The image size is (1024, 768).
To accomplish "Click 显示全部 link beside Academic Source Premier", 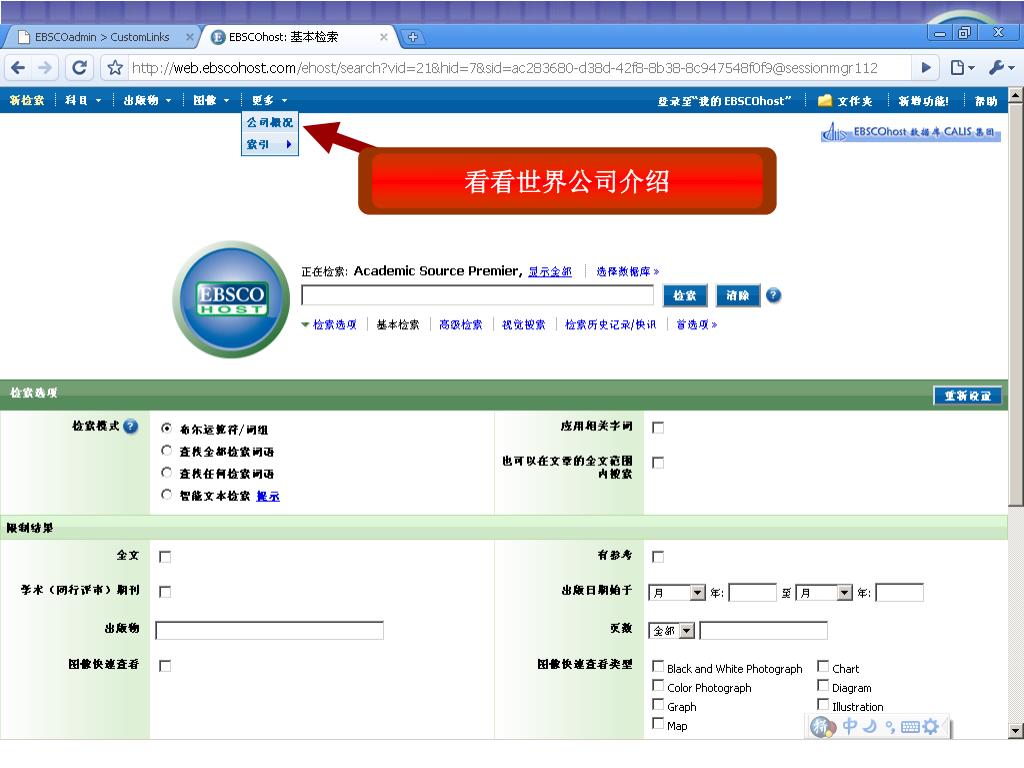I will coord(550,271).
